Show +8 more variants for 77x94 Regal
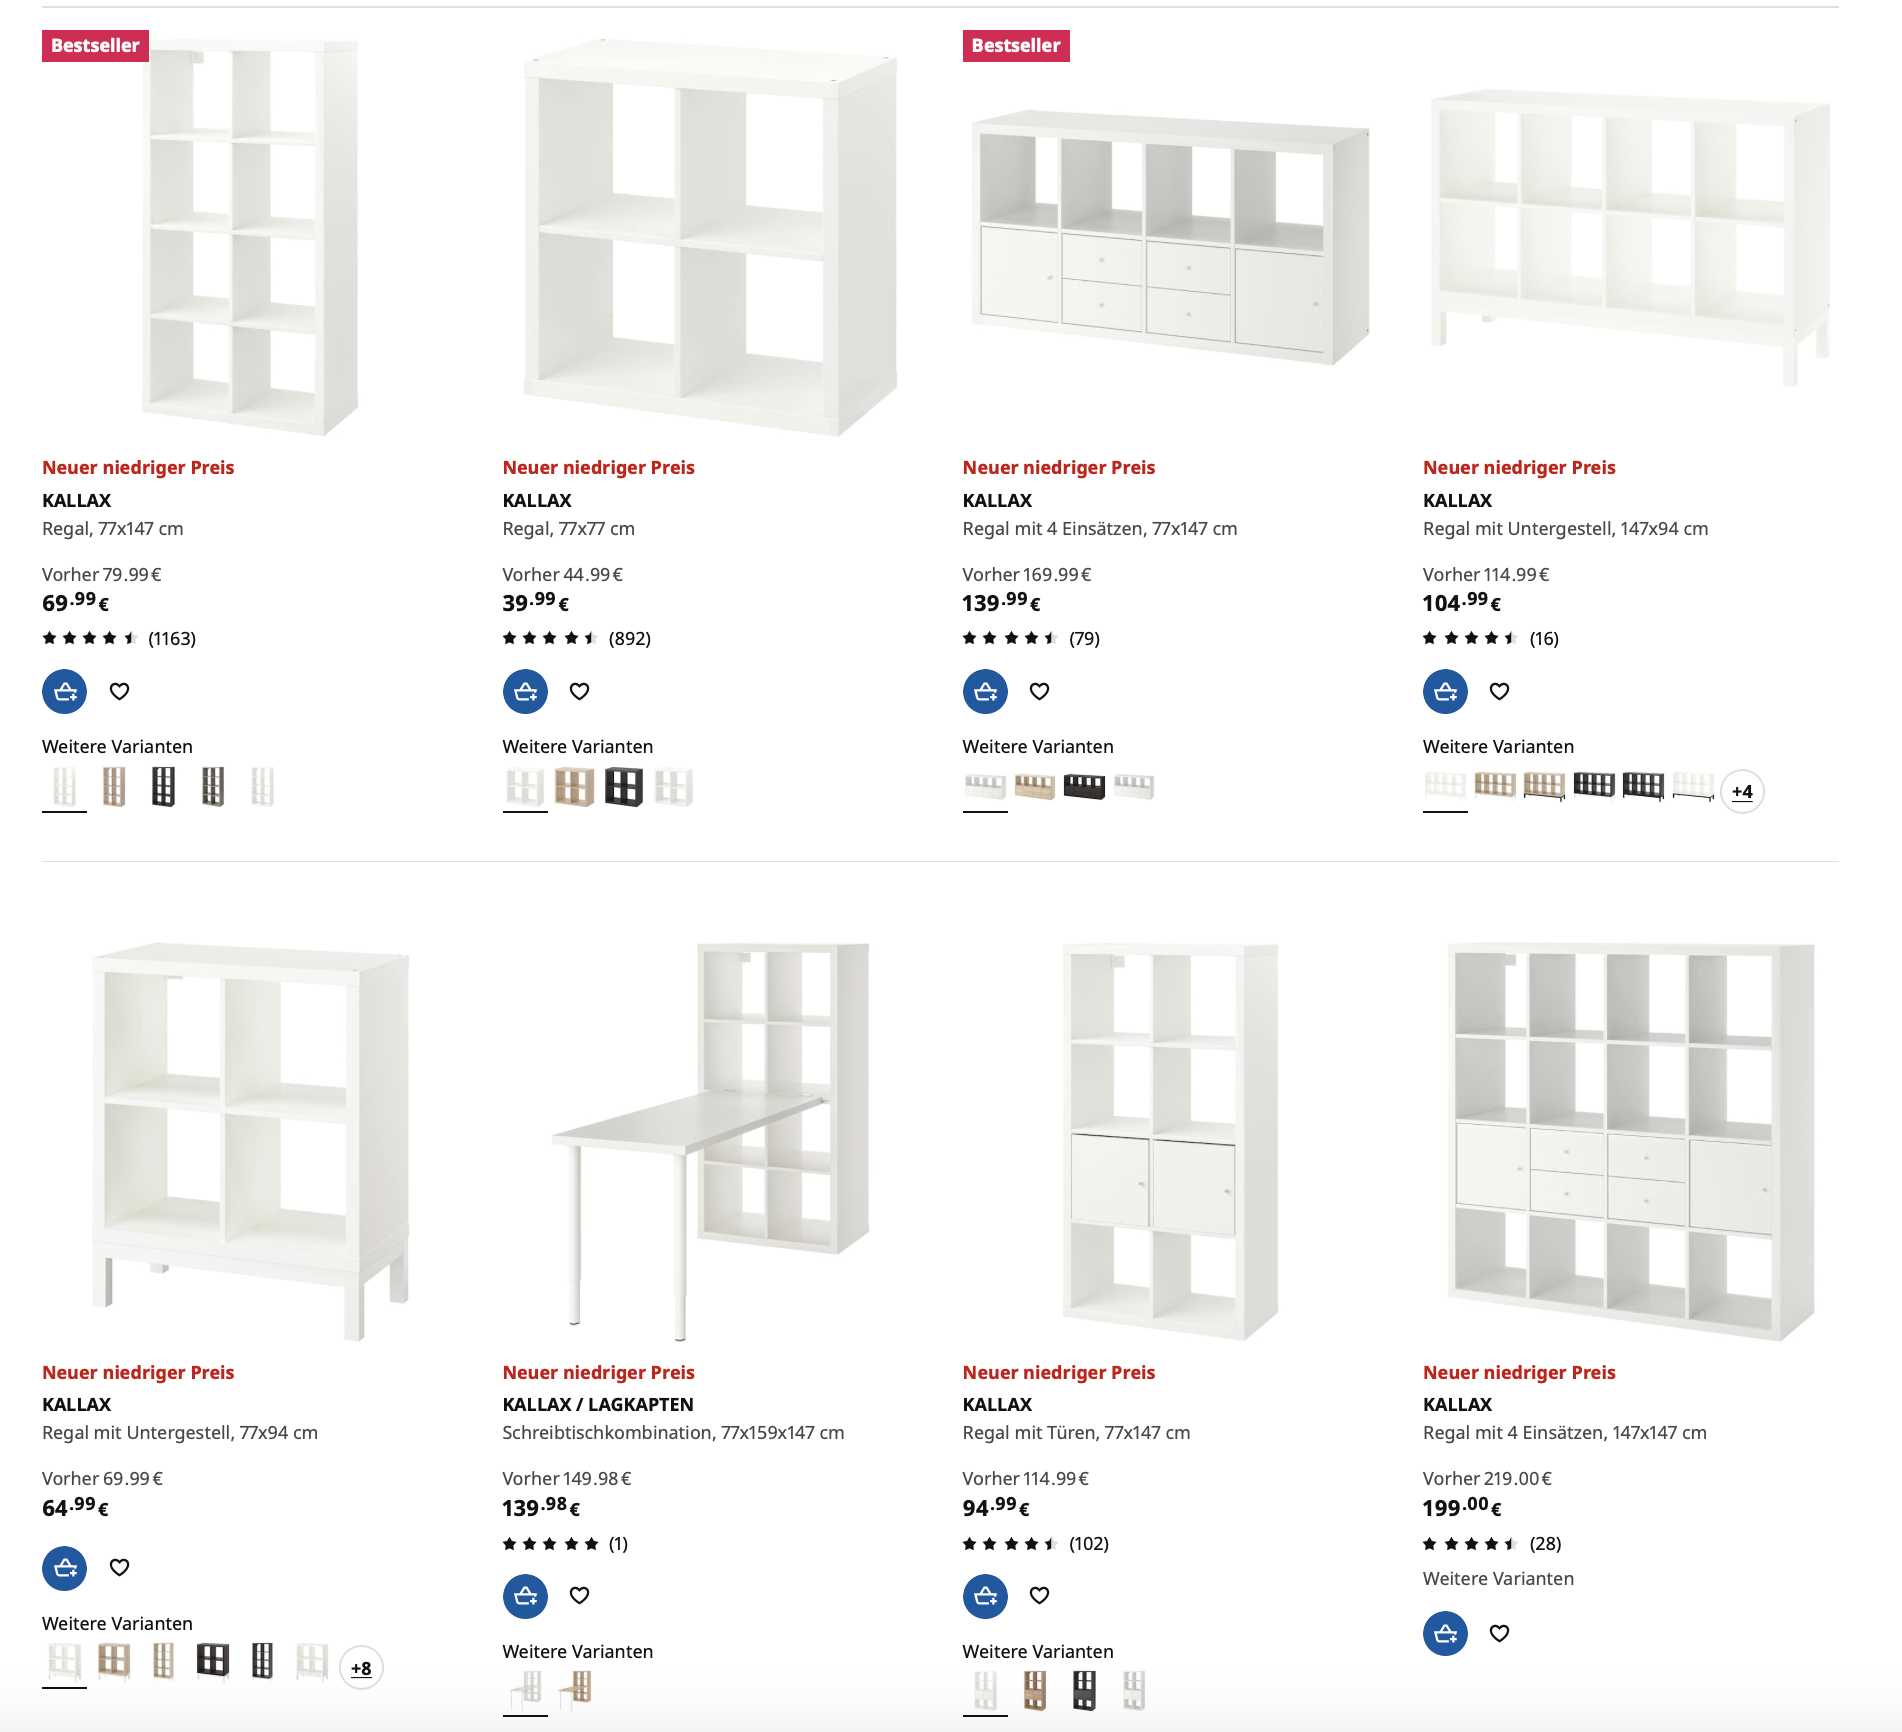Screen dimensions: 1902x1732 [361, 1667]
